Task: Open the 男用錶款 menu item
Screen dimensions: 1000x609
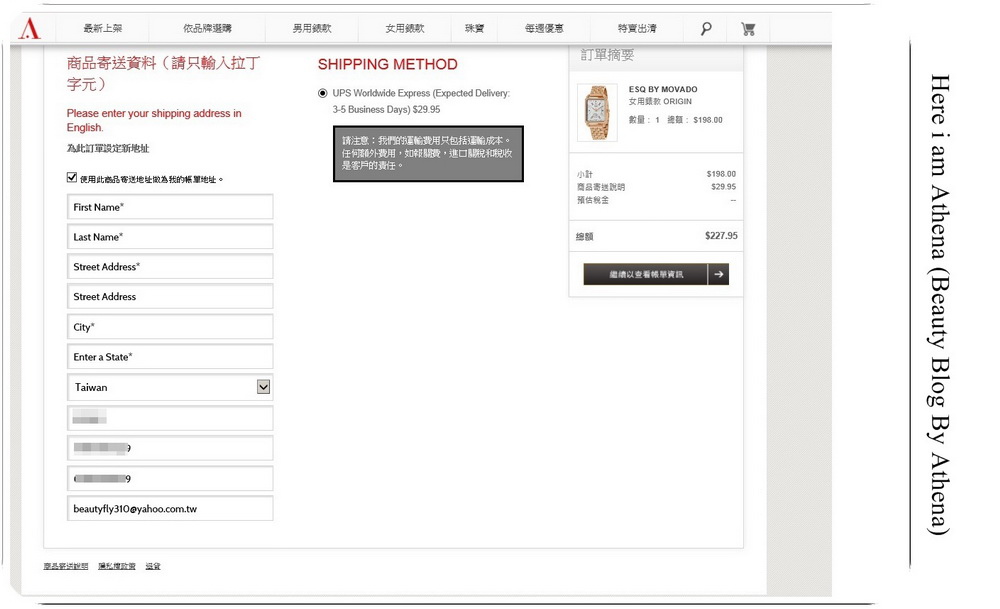Action: point(312,28)
